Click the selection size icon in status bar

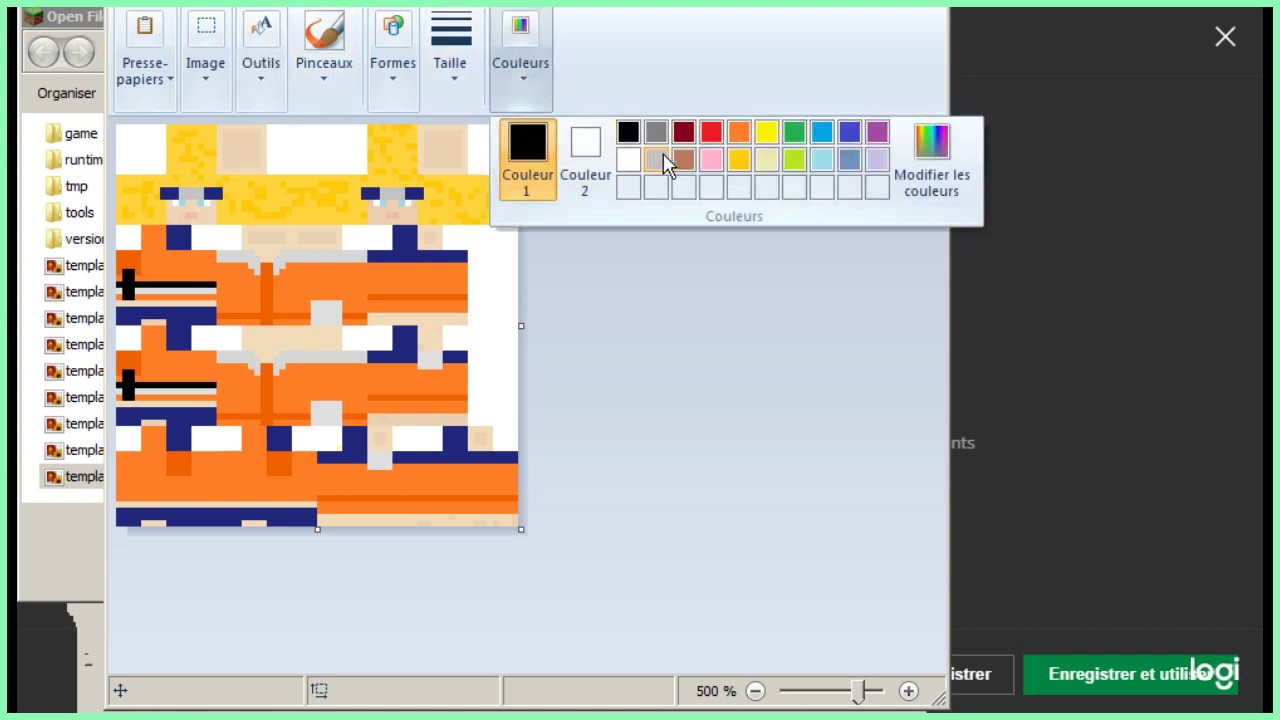[x=318, y=690]
